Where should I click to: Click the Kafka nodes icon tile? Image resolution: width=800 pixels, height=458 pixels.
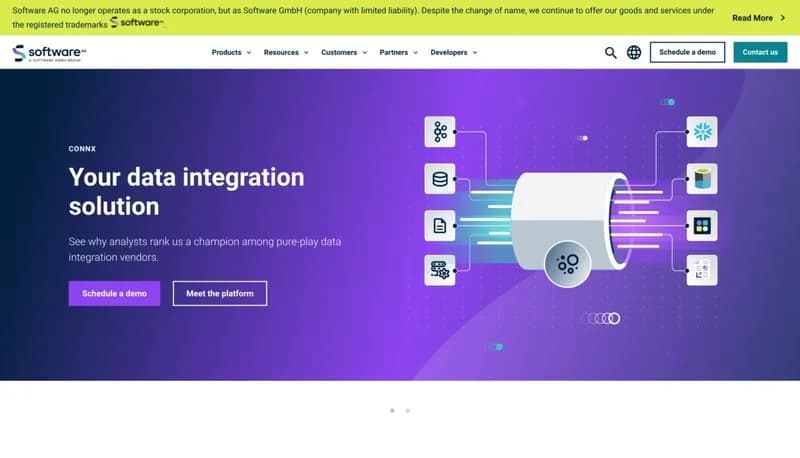[x=440, y=132]
